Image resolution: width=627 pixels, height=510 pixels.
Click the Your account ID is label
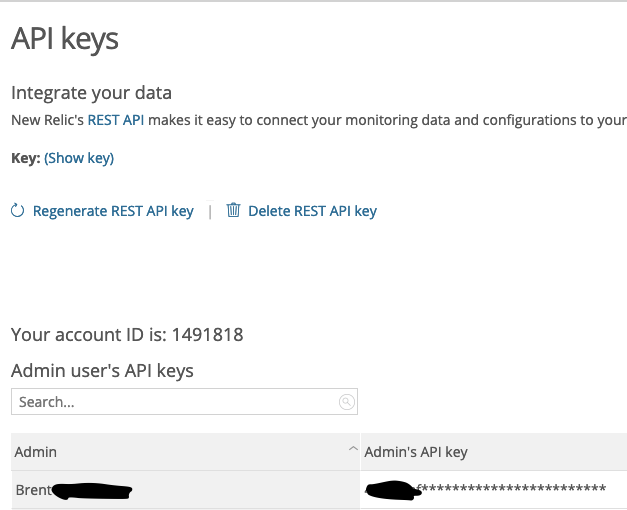coord(88,335)
